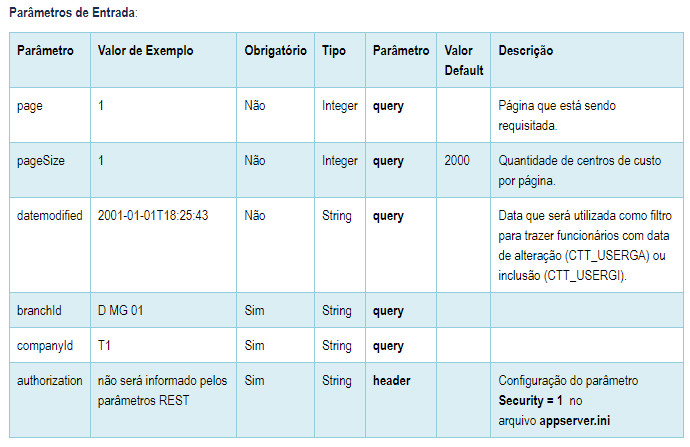
Task: Select the "pageSize" parameter name cell
Action: 41,161
